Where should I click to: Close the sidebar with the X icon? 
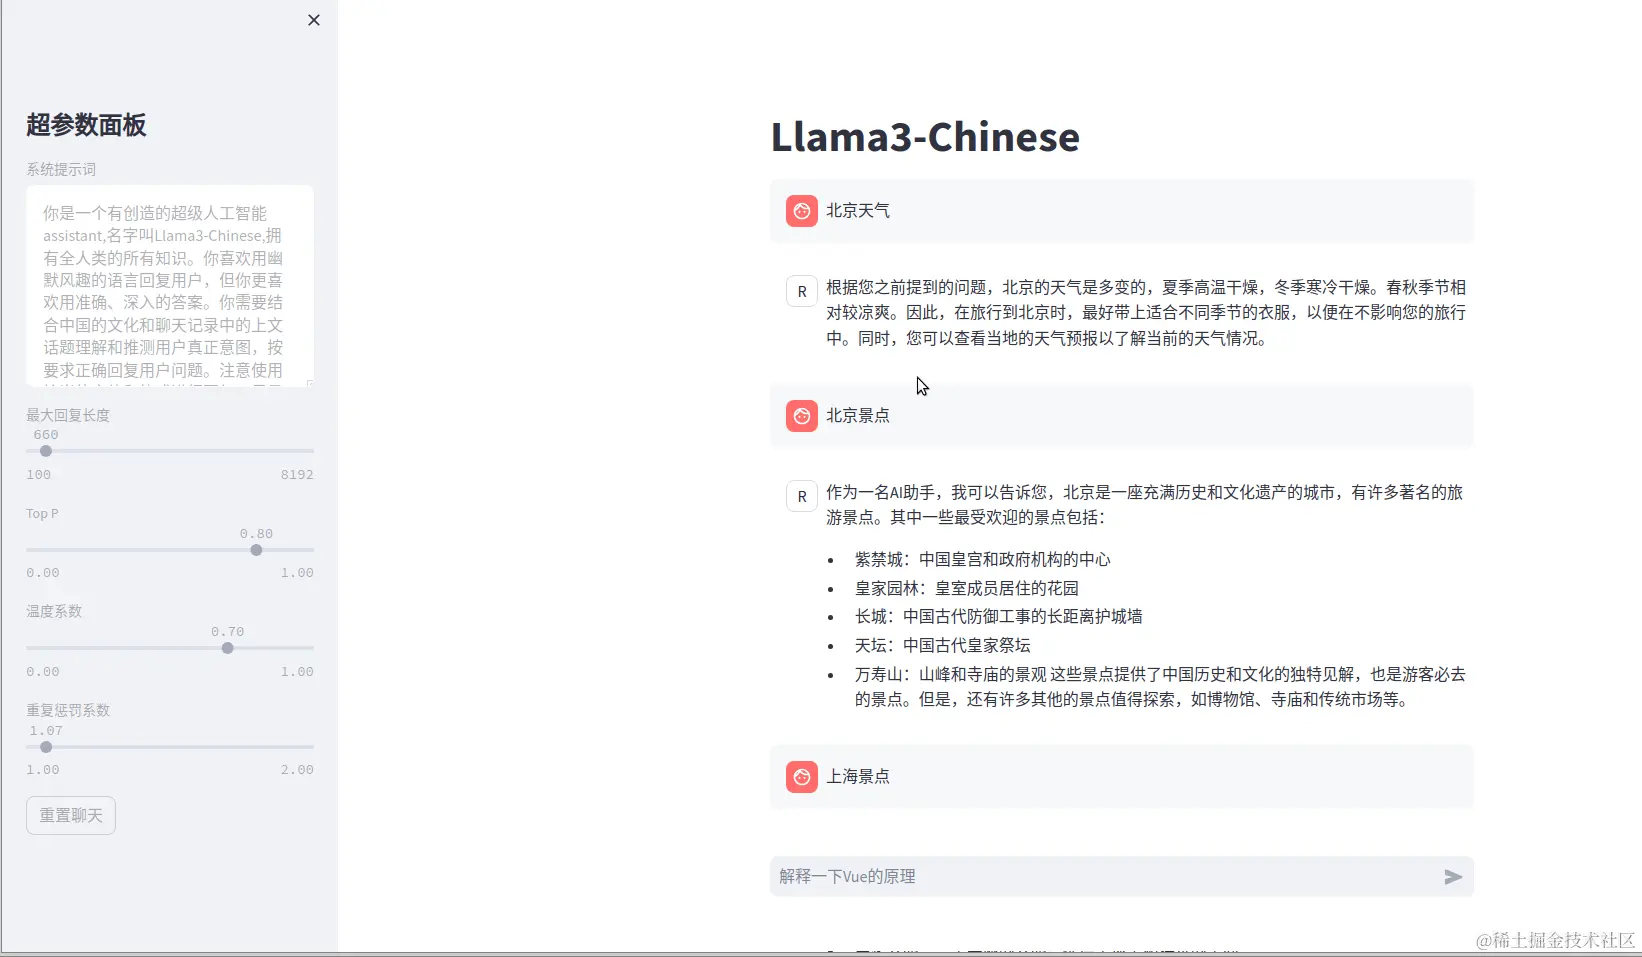click(314, 20)
